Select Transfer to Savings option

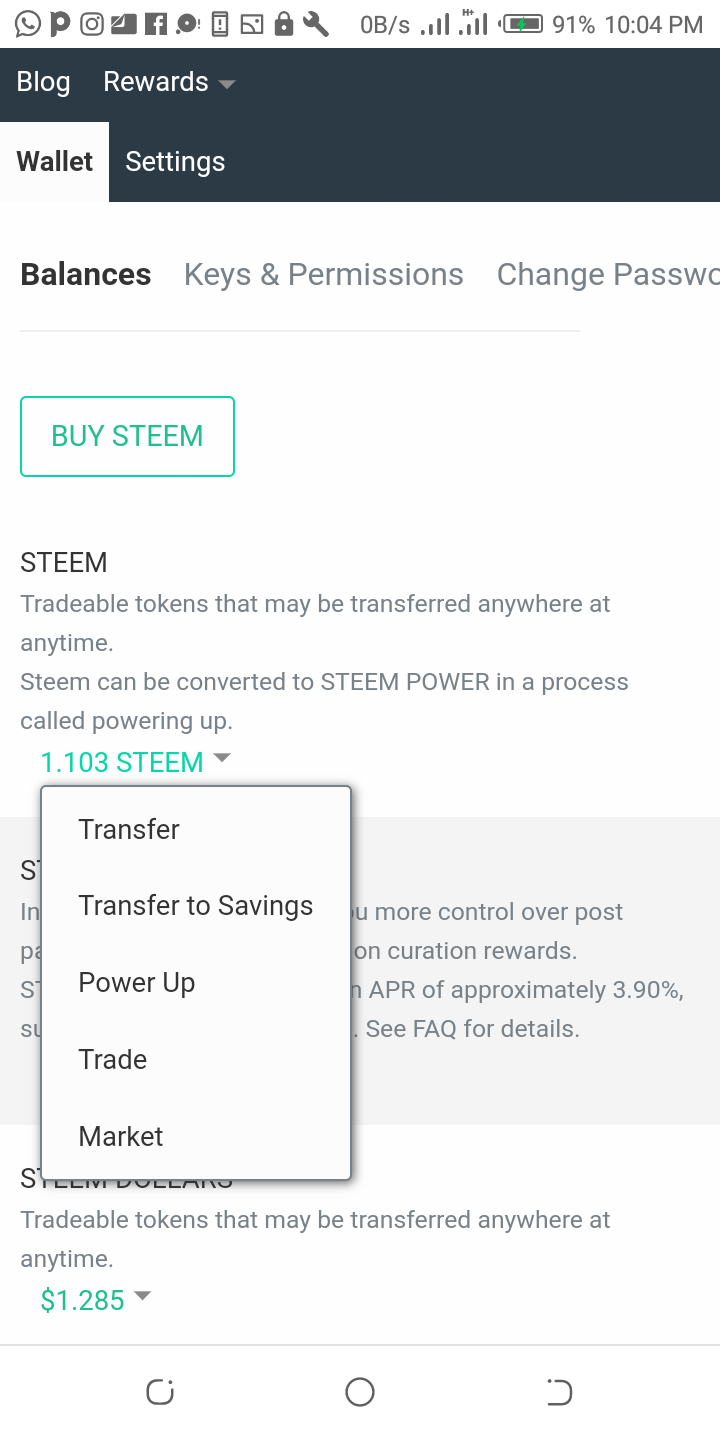click(196, 906)
